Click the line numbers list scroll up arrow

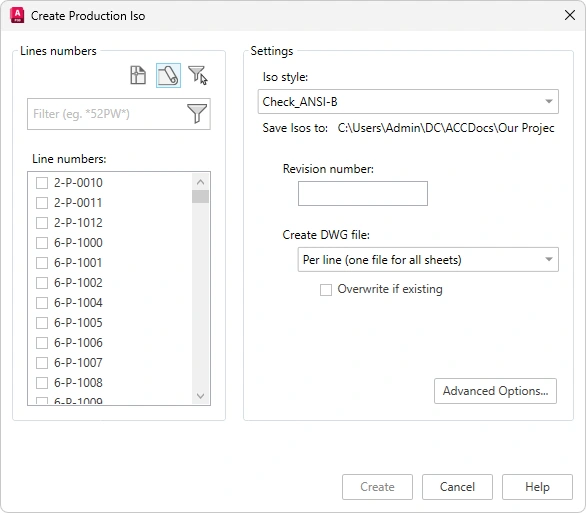pos(200,182)
